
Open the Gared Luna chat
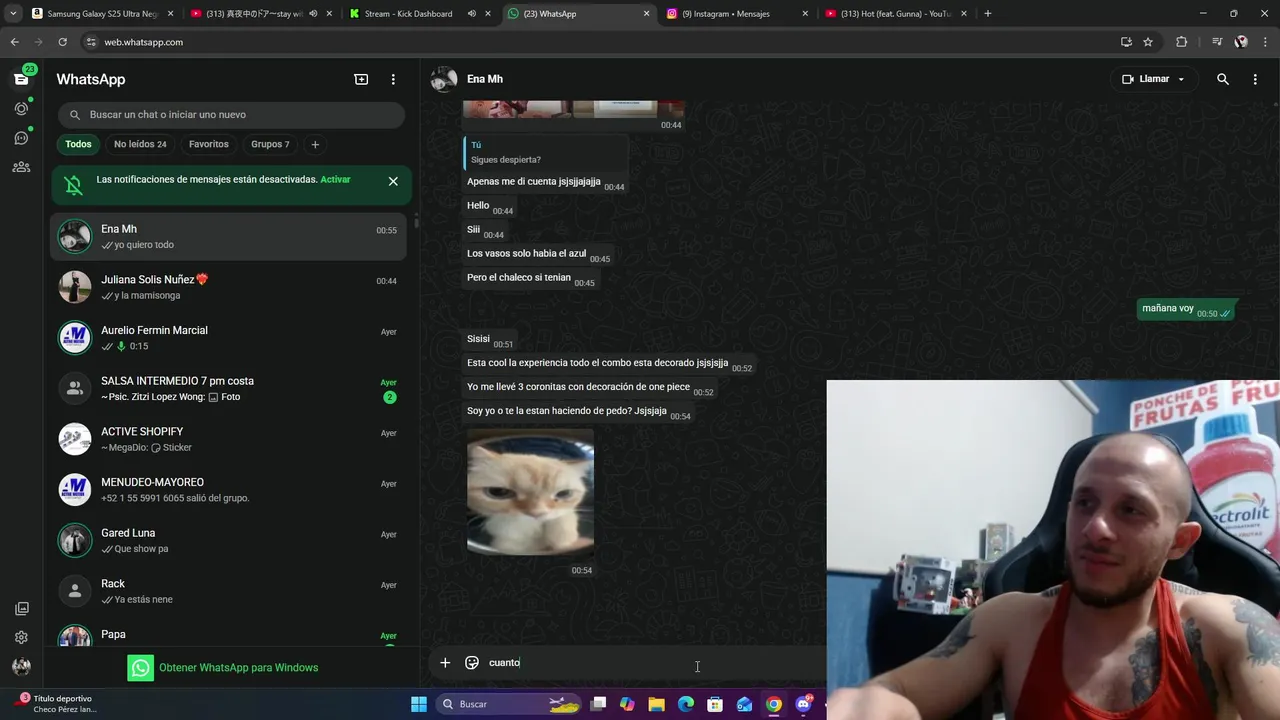228,541
